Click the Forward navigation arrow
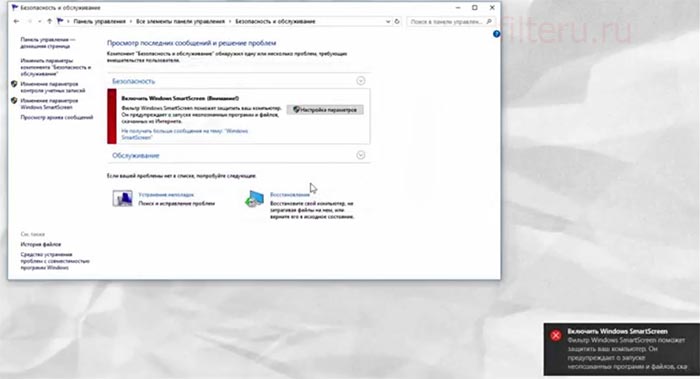The image size is (700, 379). coord(29,21)
